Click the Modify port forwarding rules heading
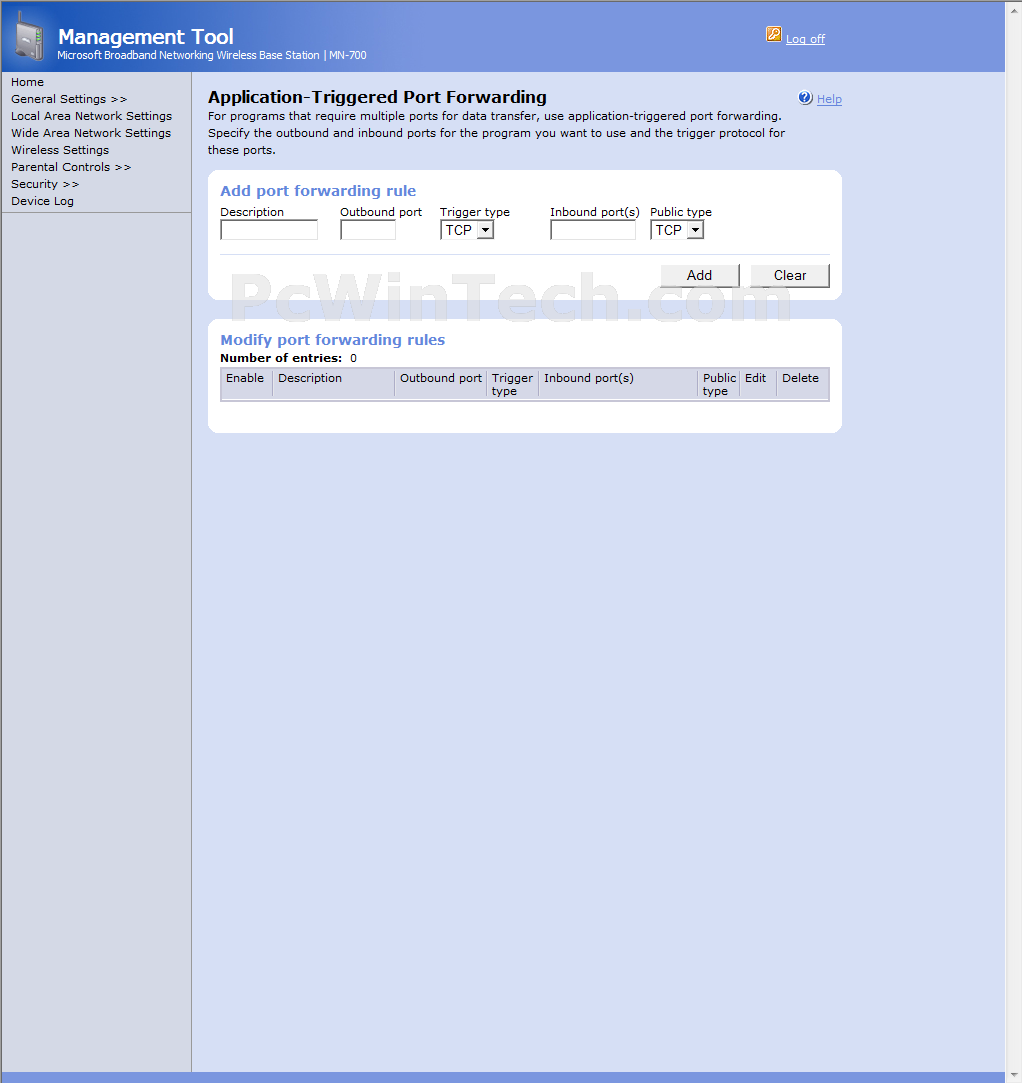 (x=333, y=340)
